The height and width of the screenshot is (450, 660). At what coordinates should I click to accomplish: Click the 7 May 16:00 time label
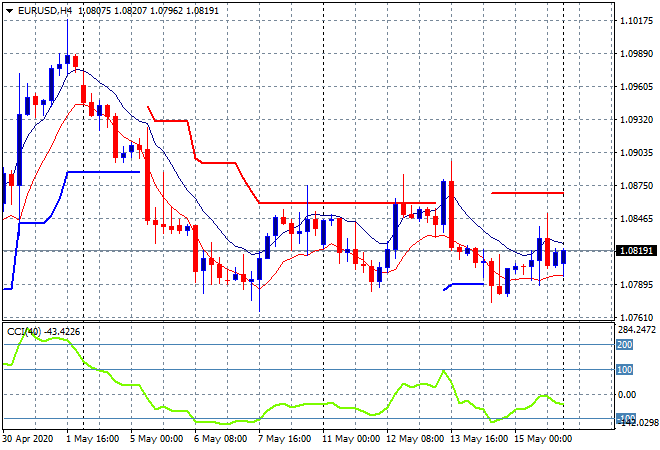[285, 439]
